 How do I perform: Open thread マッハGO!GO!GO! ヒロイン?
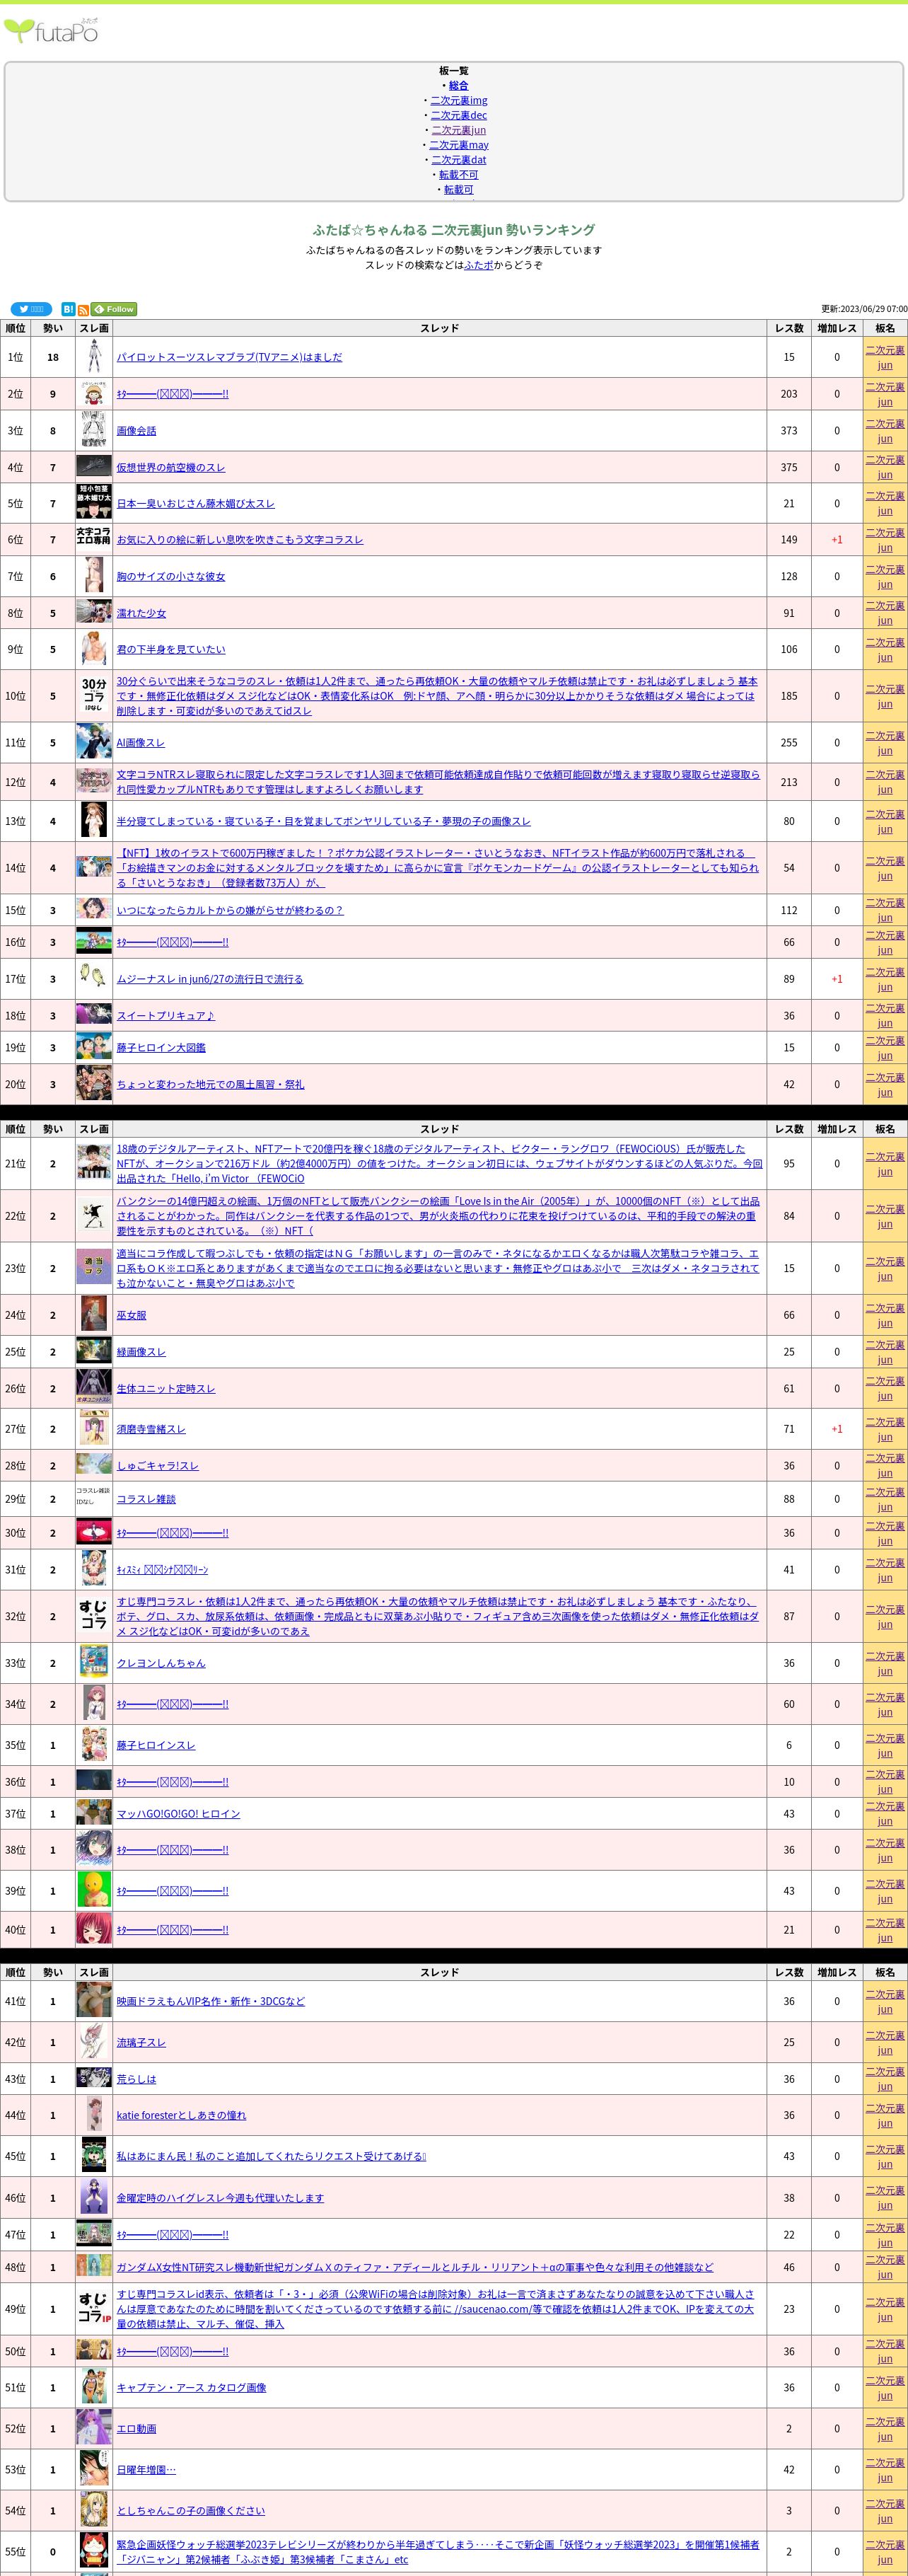[178, 1814]
